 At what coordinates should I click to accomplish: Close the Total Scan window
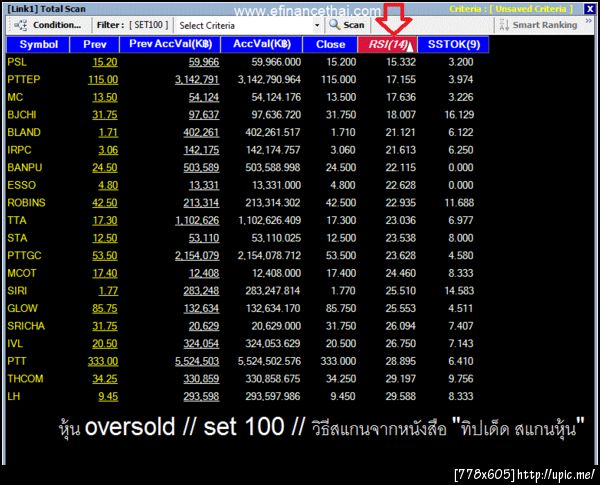click(x=590, y=9)
